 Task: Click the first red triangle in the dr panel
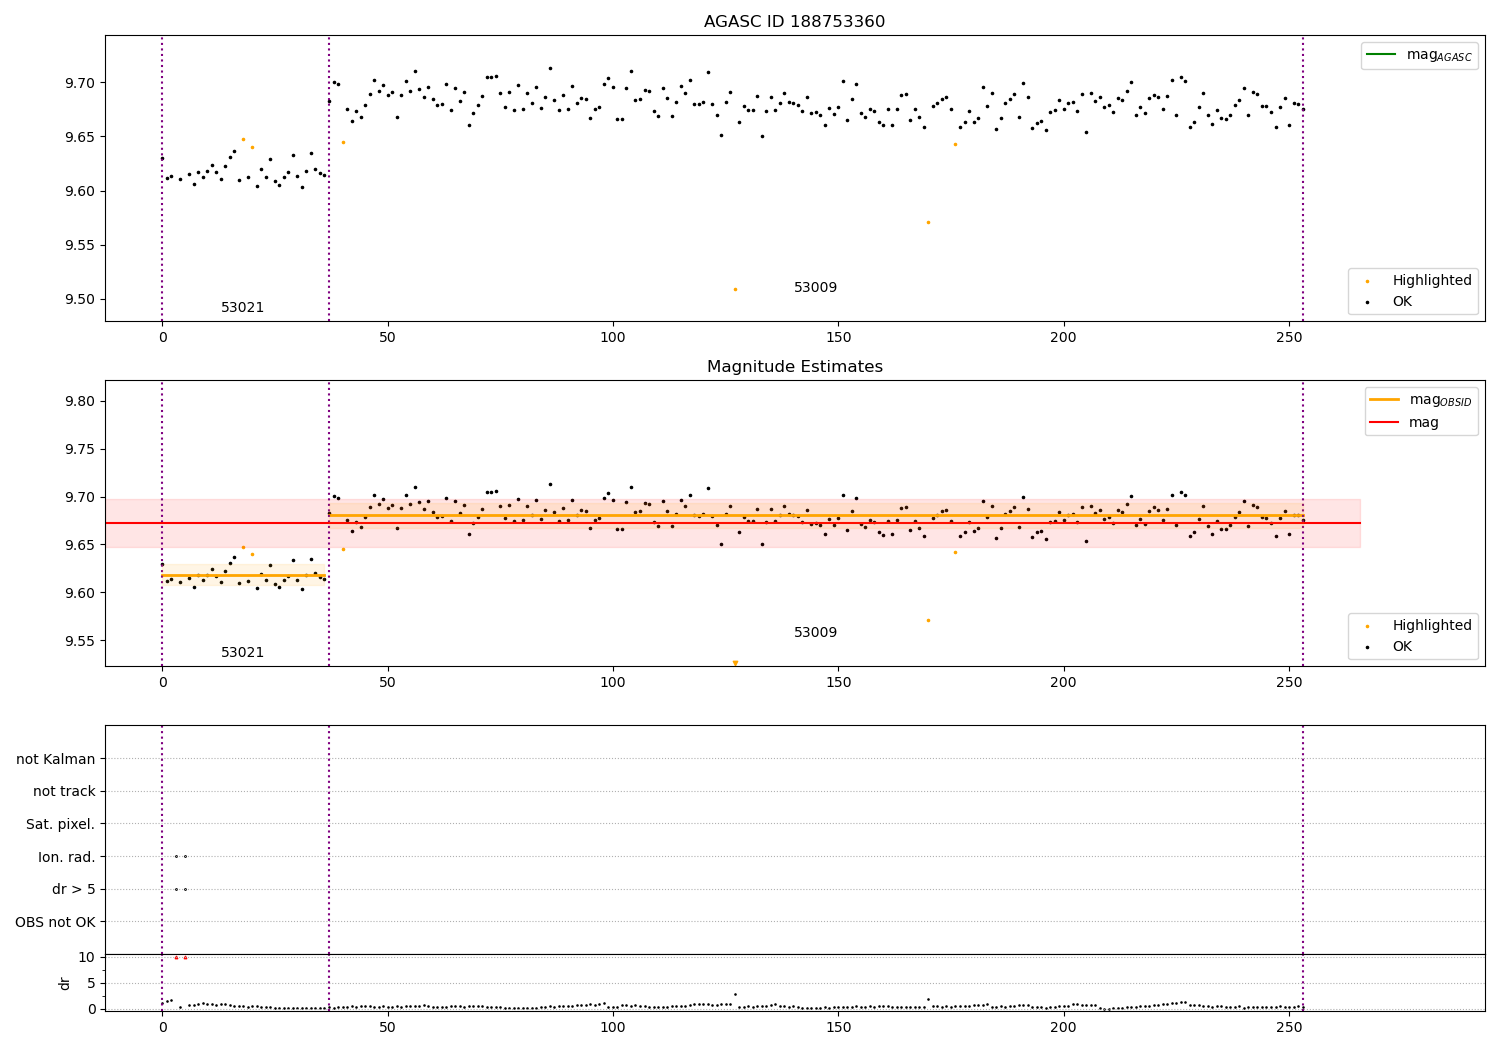pyautogui.click(x=176, y=957)
